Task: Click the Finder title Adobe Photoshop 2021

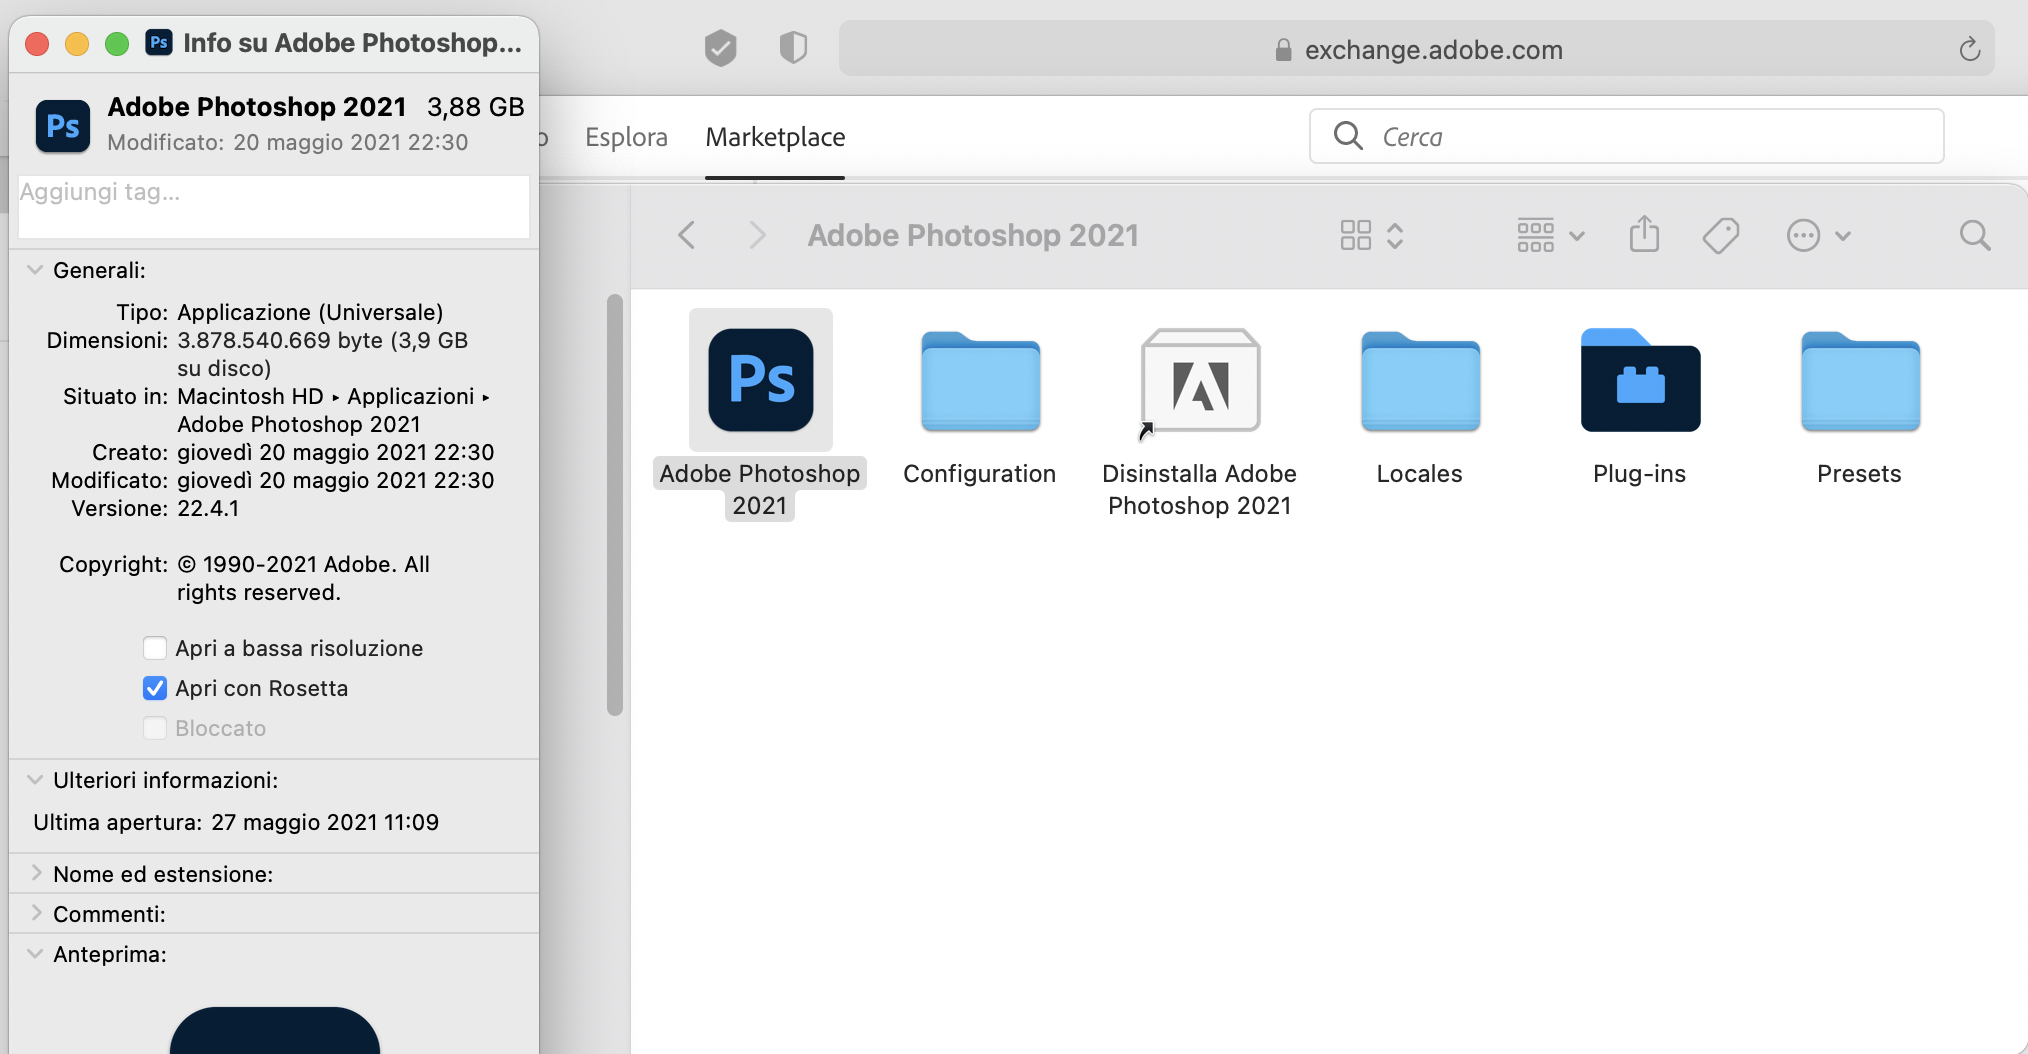Action: [973, 236]
